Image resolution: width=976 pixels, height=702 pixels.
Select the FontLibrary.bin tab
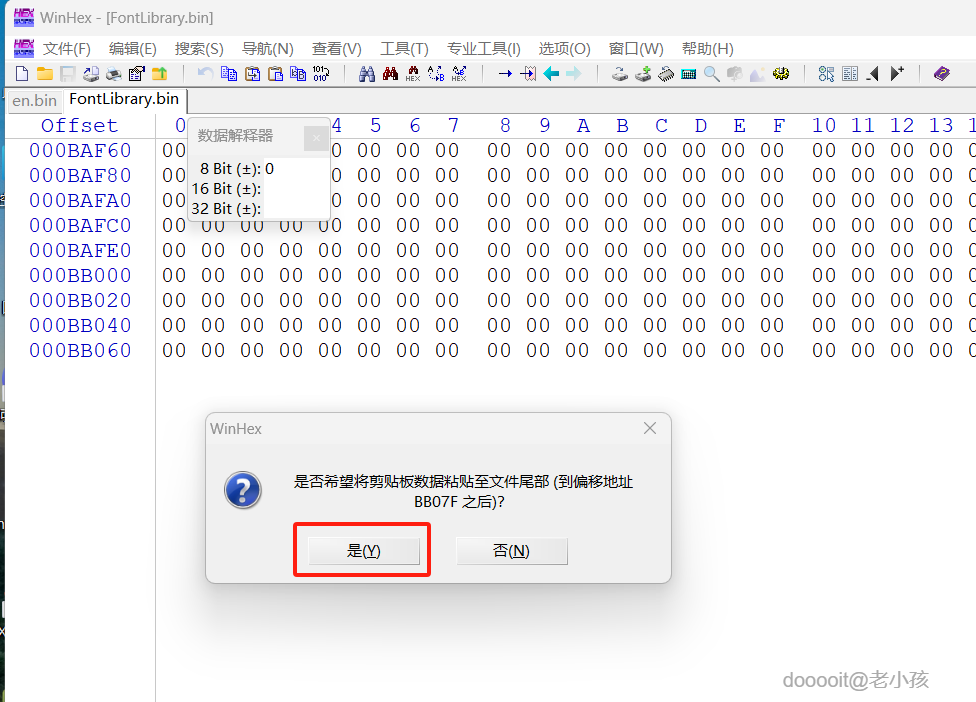(124, 100)
